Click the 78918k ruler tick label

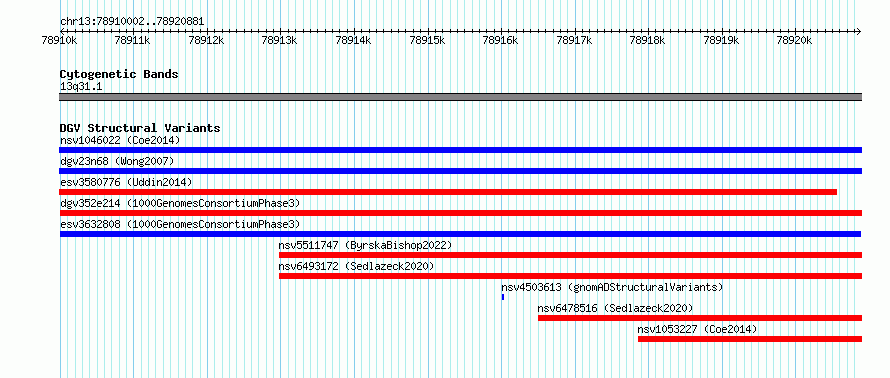click(x=648, y=40)
